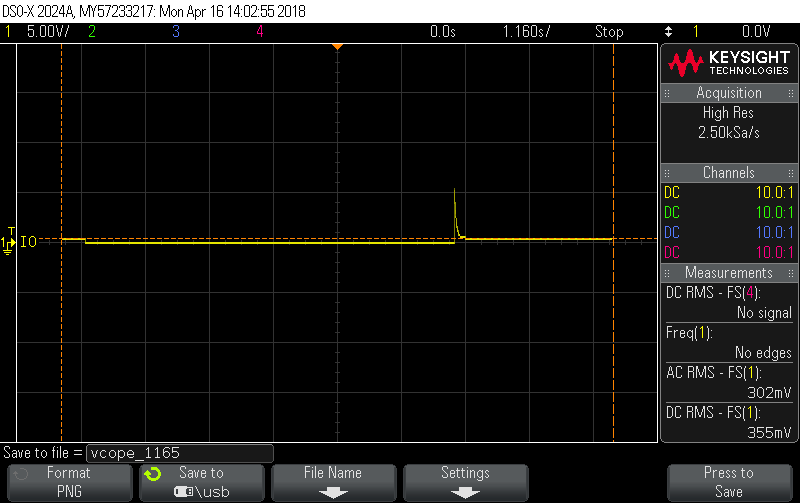Activate the Press to Save softkey
The height and width of the screenshot is (503, 800).
tap(729, 483)
